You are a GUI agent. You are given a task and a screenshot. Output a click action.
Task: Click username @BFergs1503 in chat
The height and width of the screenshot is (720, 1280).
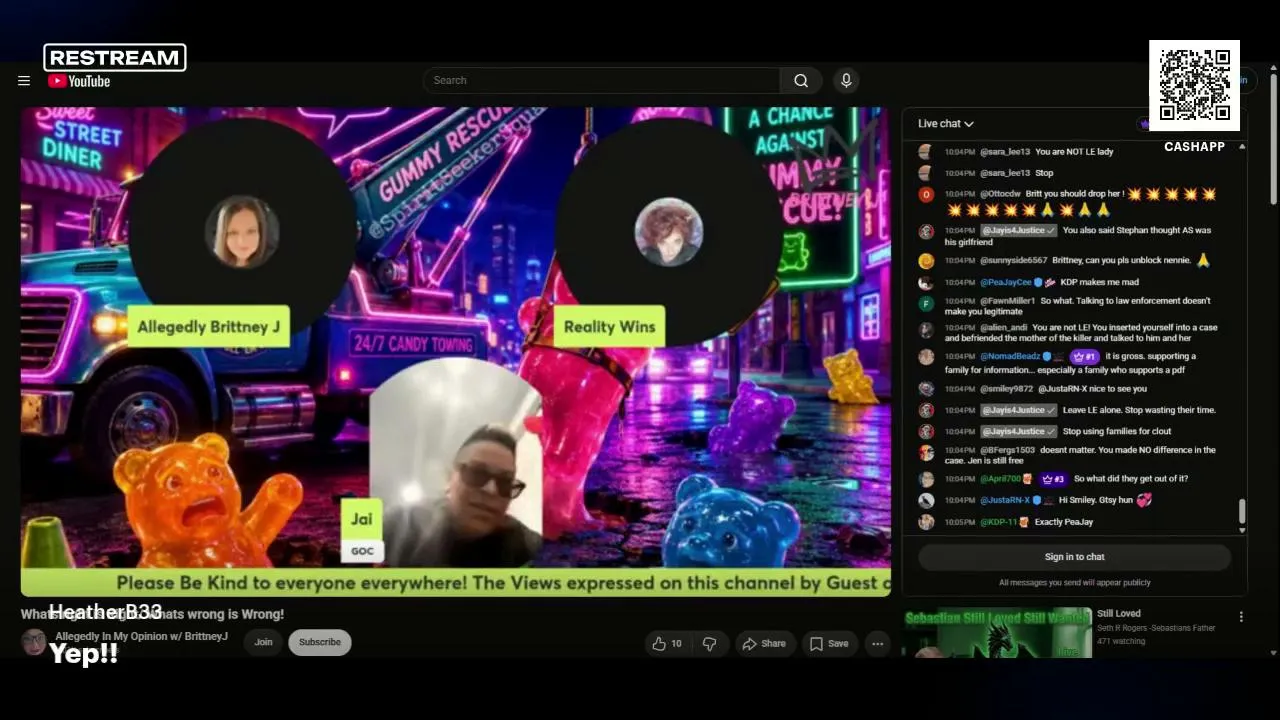(x=1007, y=451)
